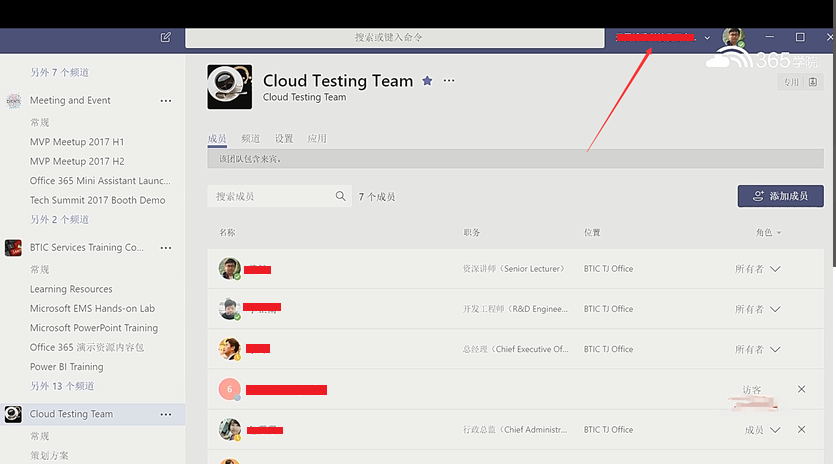Viewport: 836px width, 464px height.
Task: Open Microsoft PowerPoint Training channel
Action: (x=94, y=328)
